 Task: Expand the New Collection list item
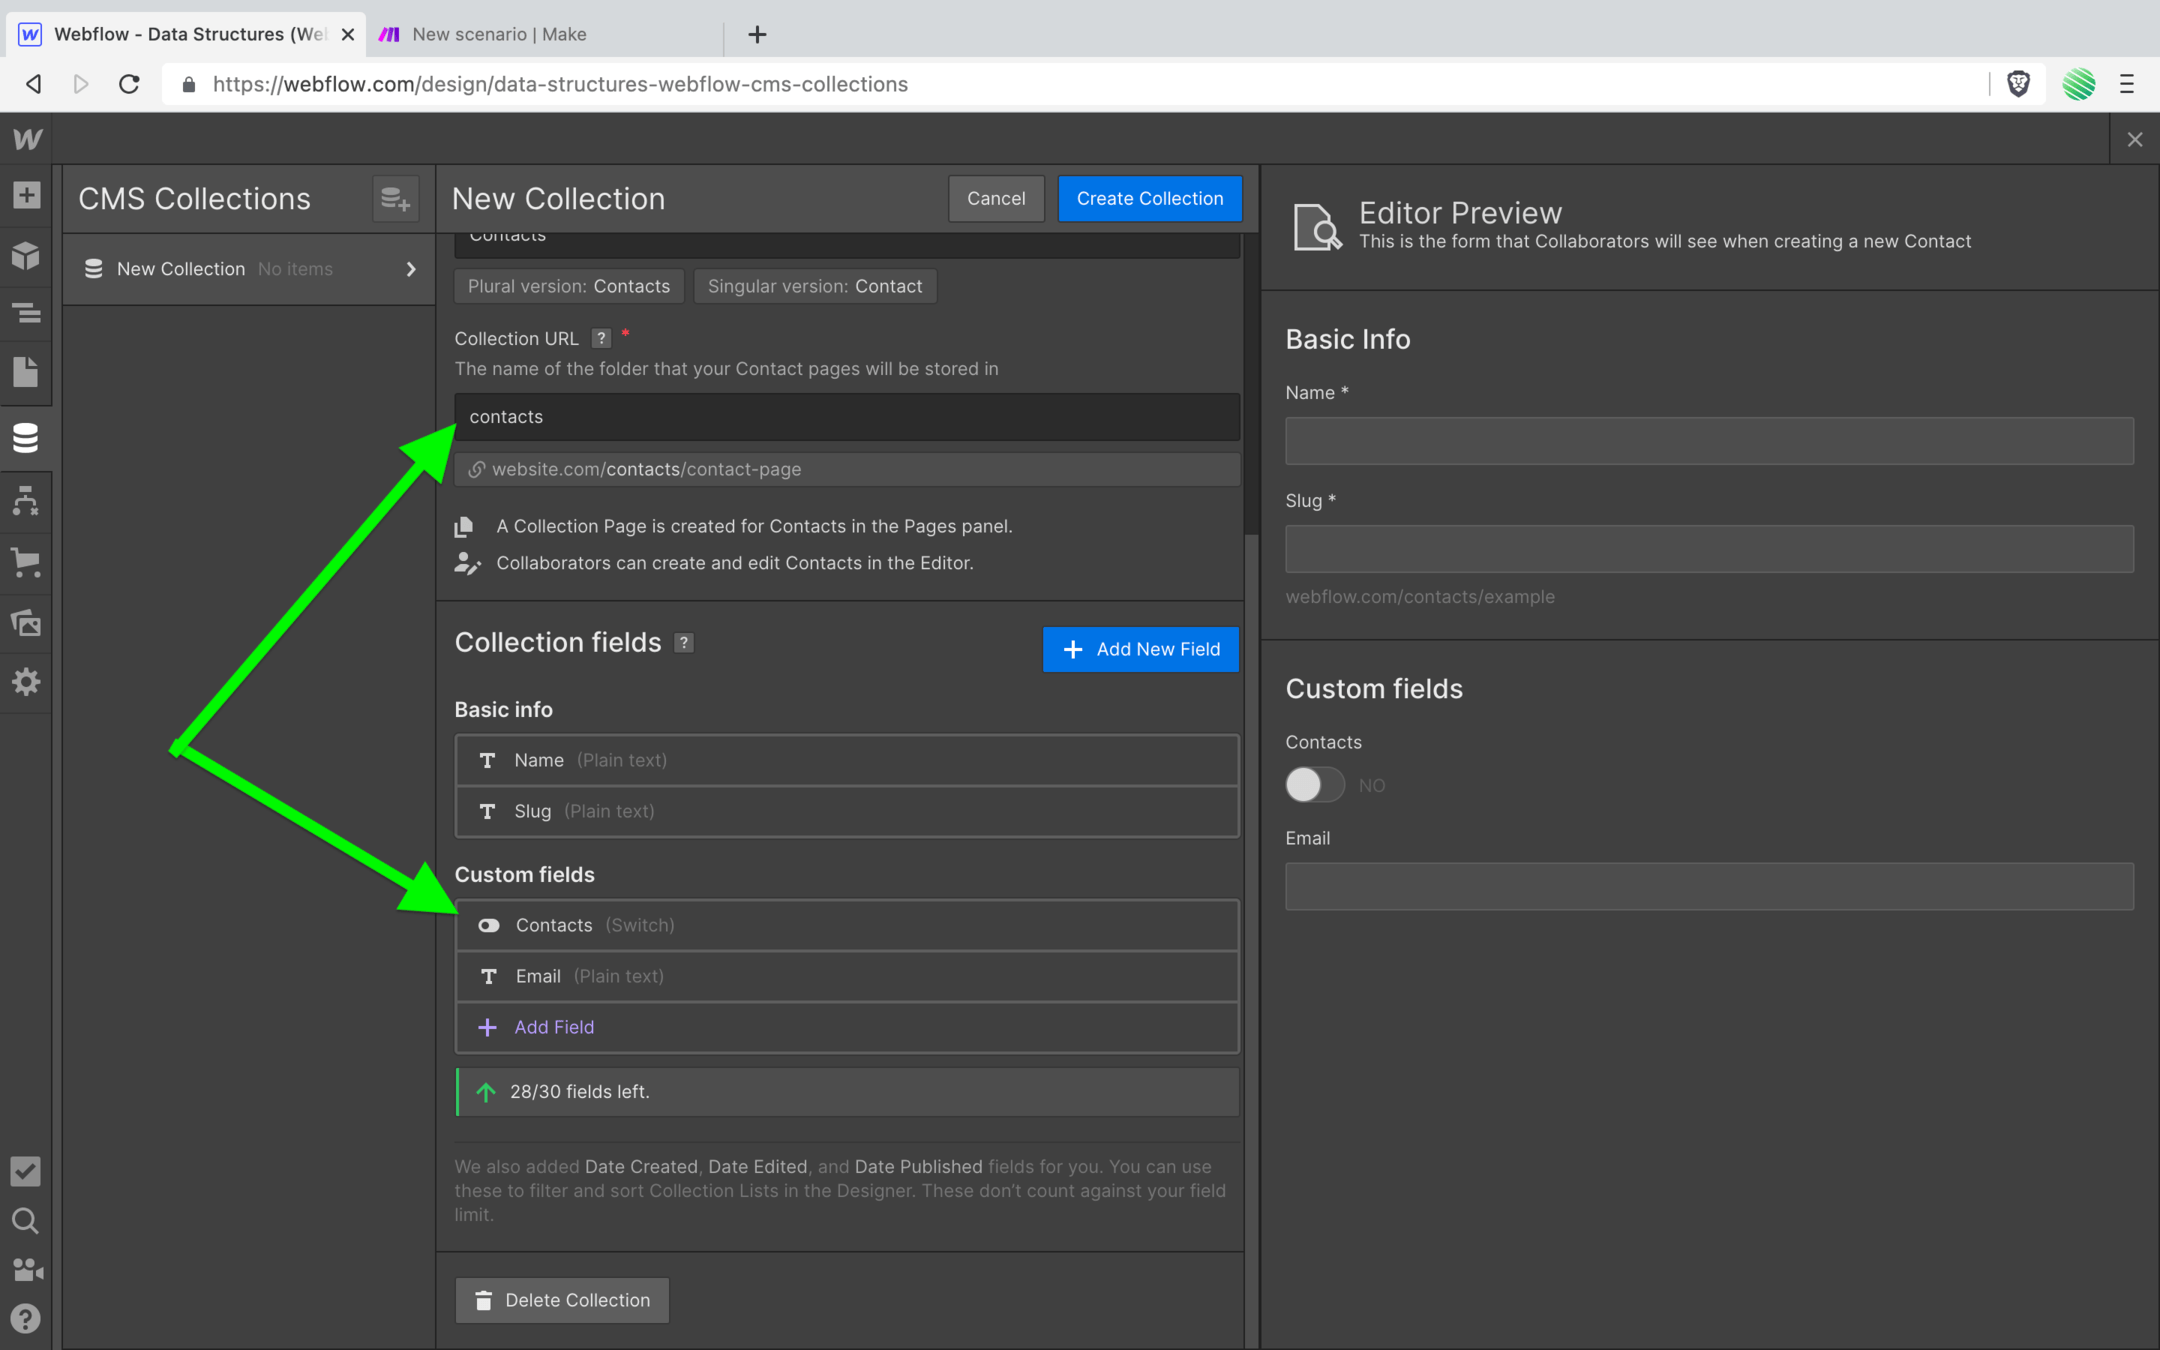point(410,268)
